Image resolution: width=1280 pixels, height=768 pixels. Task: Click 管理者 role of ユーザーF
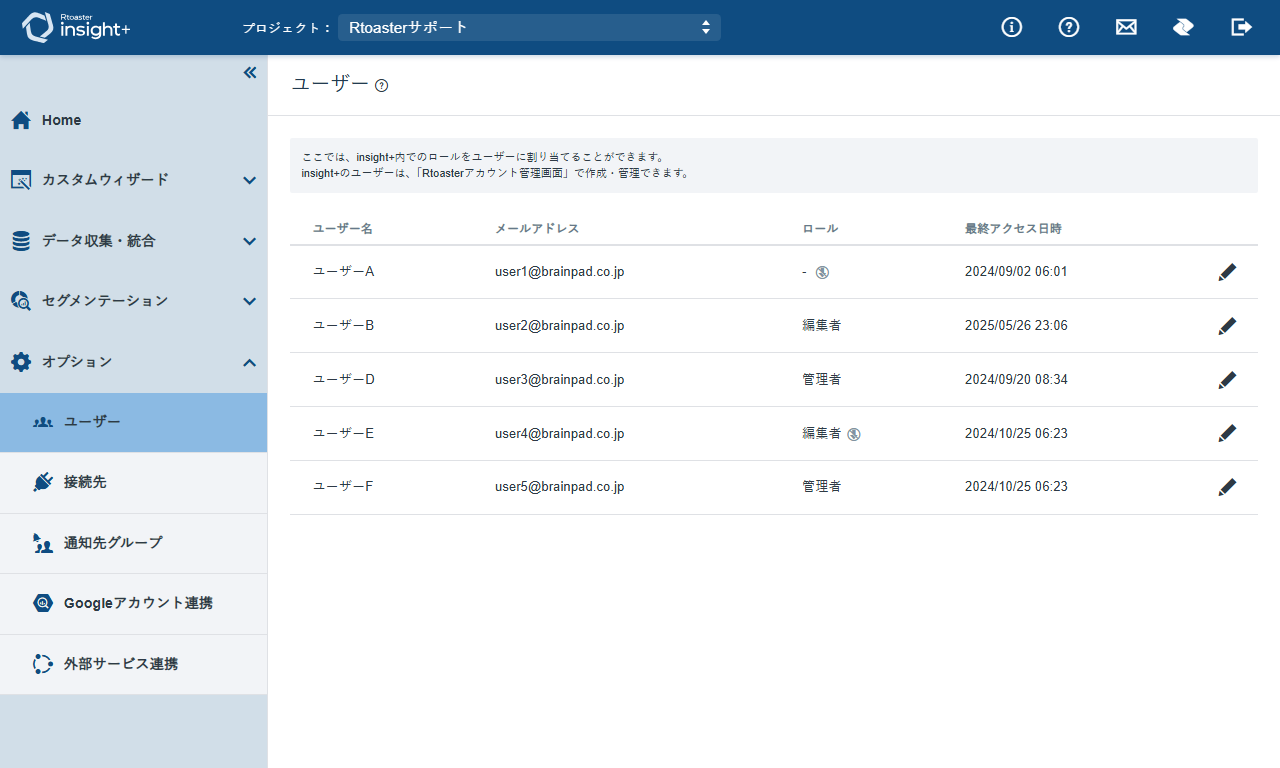tap(821, 486)
